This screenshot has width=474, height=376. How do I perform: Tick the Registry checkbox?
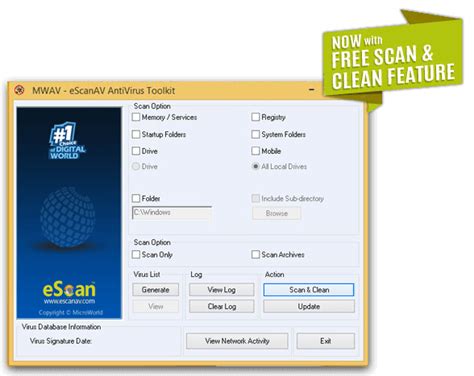256,117
